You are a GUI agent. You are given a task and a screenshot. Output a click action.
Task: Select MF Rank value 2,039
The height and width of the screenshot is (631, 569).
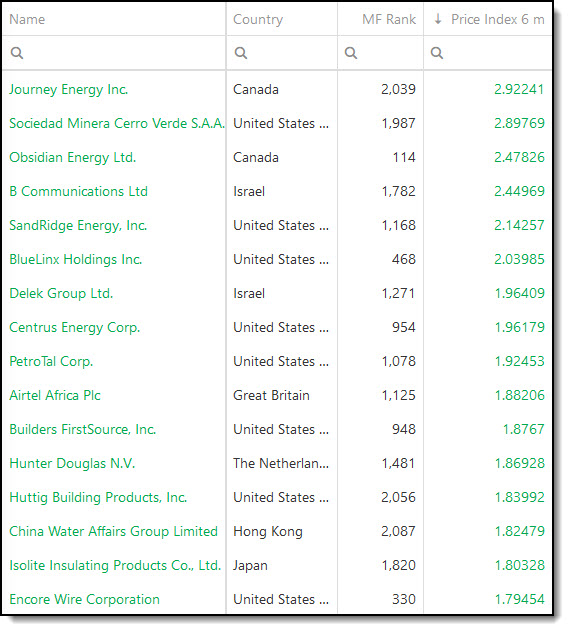[x=398, y=89]
